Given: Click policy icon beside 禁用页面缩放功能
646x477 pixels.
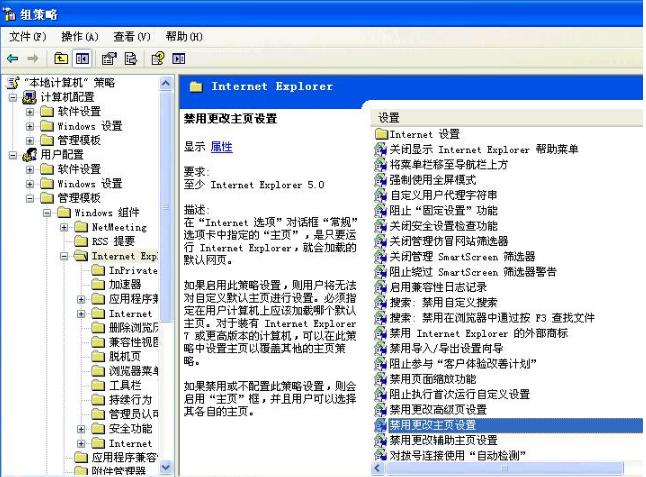Looking at the screenshot, I should point(380,379).
